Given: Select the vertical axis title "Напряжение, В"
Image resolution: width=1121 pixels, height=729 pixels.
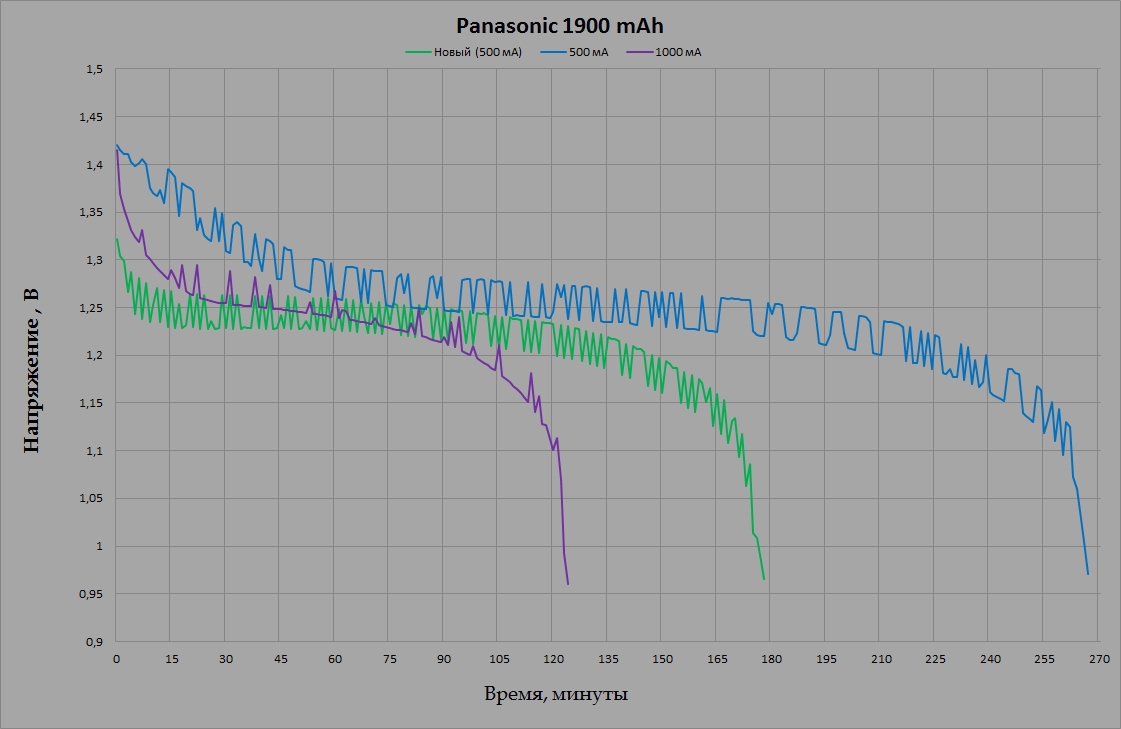Looking at the screenshot, I should (31, 369).
